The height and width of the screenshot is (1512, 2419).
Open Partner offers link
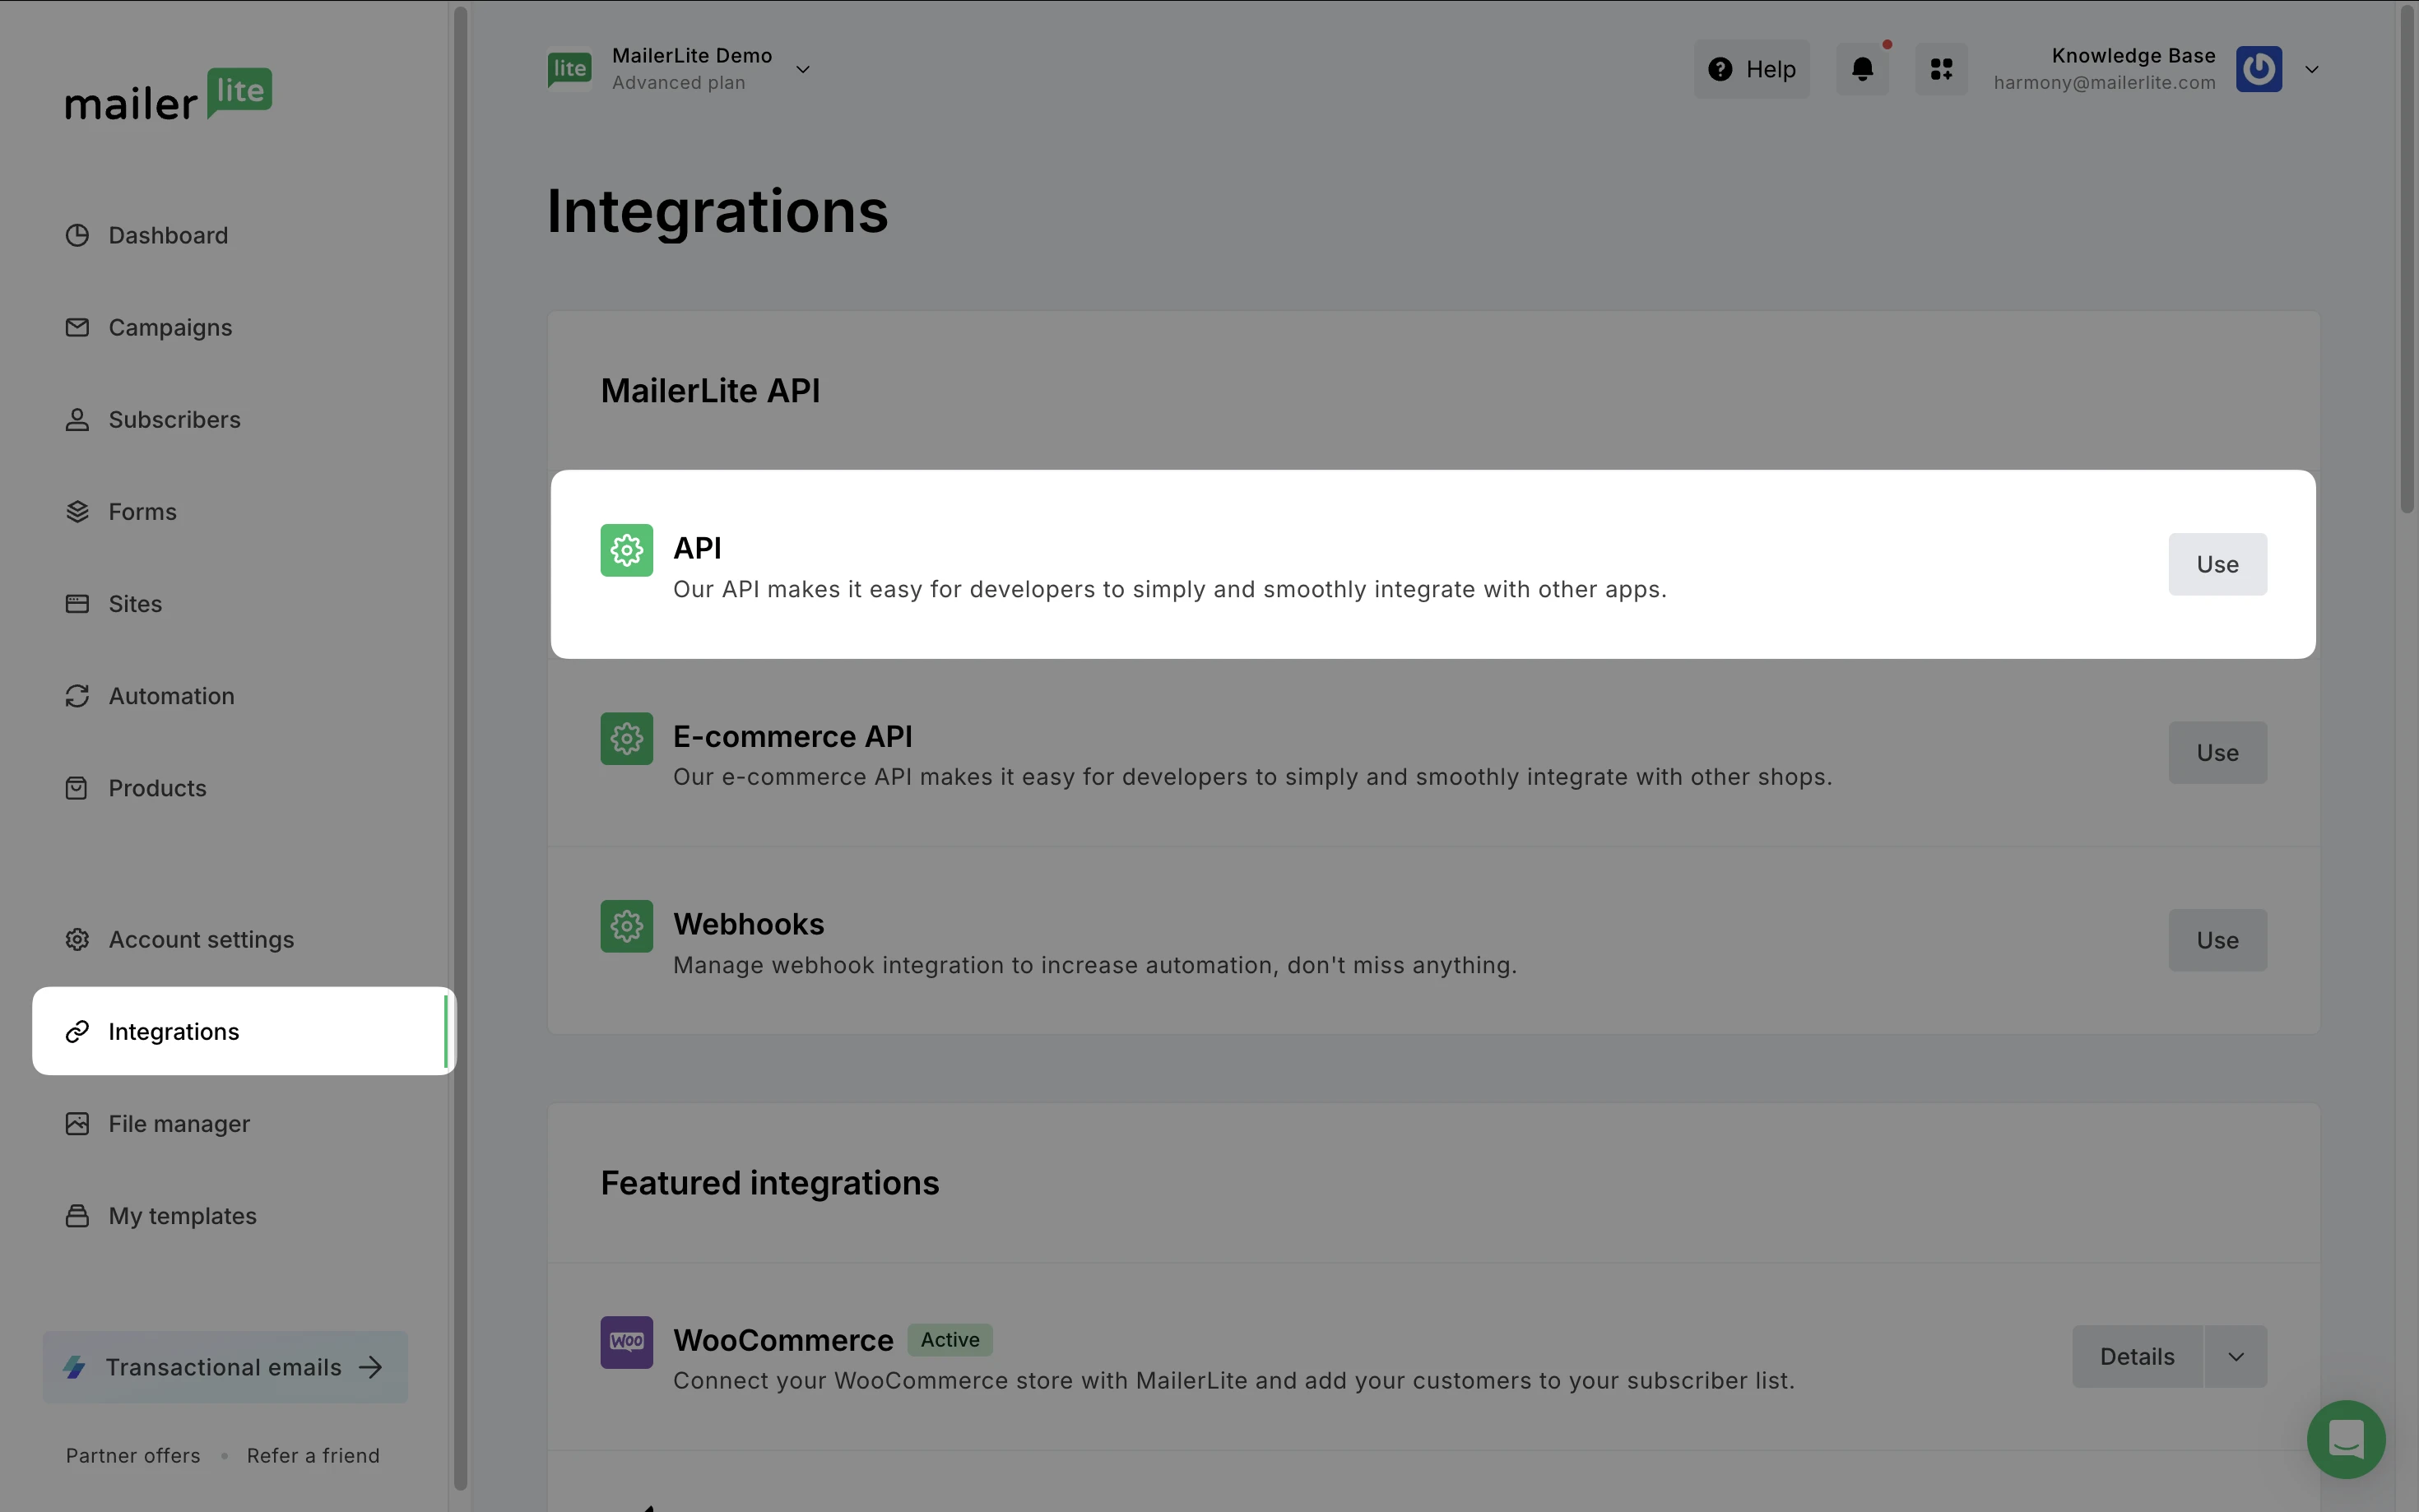[x=133, y=1455]
